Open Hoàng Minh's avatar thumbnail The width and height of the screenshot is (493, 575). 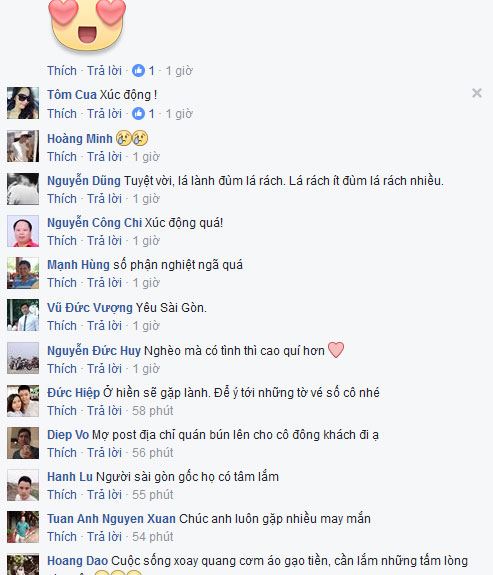pos(23,146)
